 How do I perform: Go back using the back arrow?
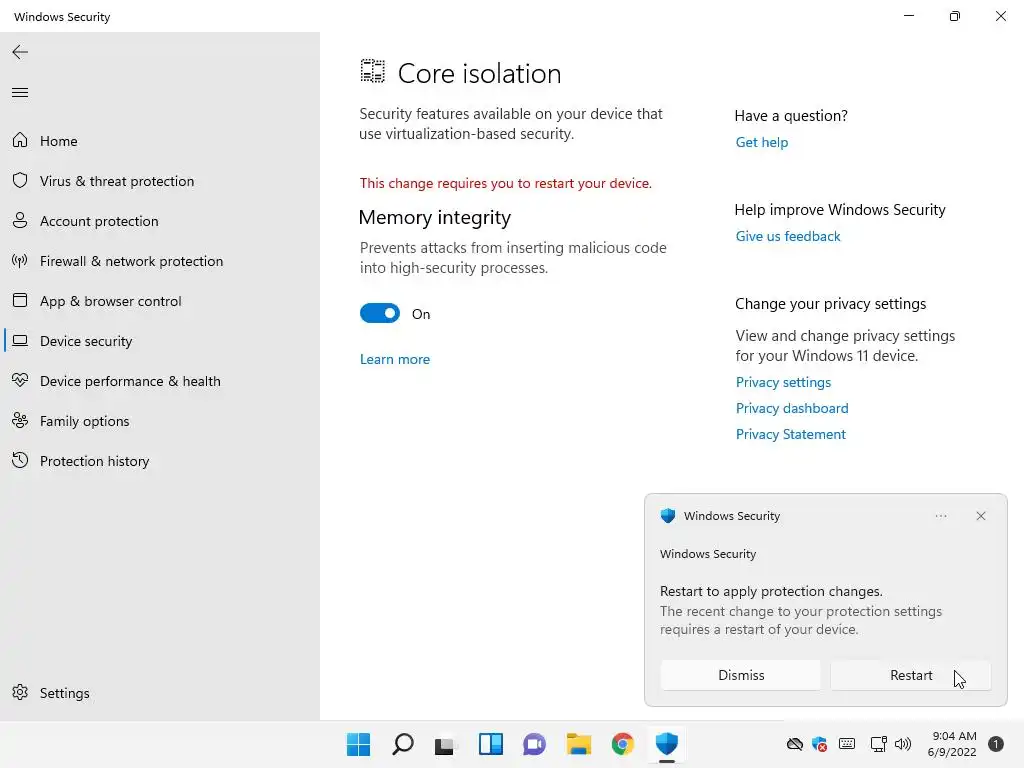point(20,52)
